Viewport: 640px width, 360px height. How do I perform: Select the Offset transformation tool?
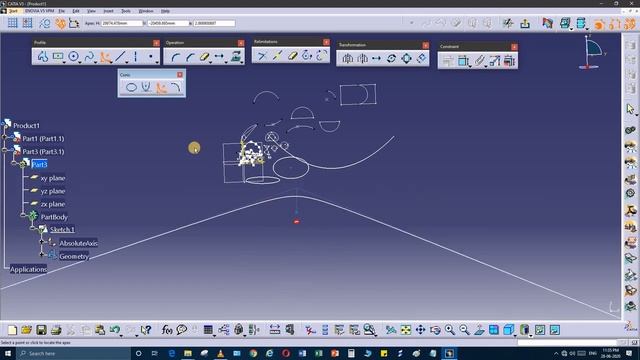click(x=422, y=59)
